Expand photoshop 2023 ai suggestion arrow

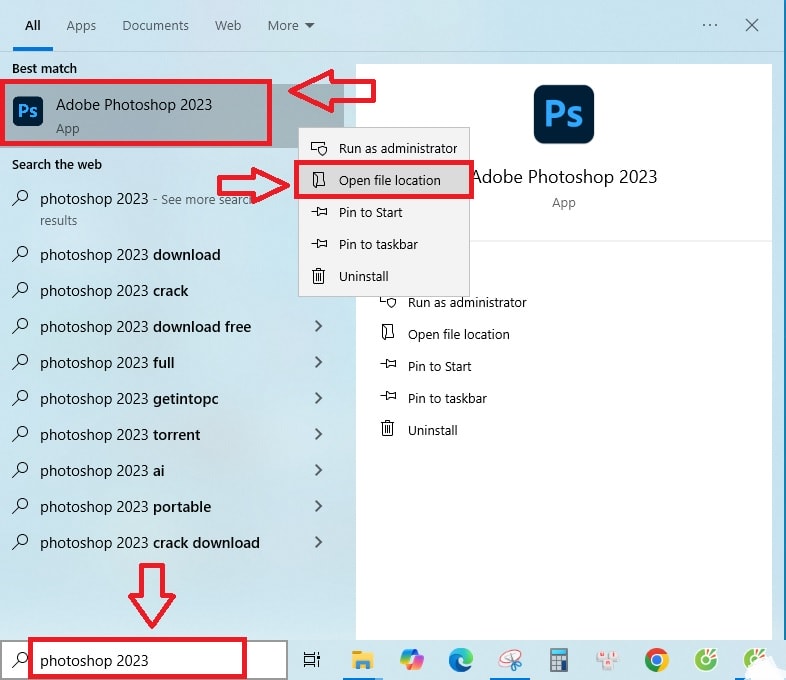coord(318,470)
